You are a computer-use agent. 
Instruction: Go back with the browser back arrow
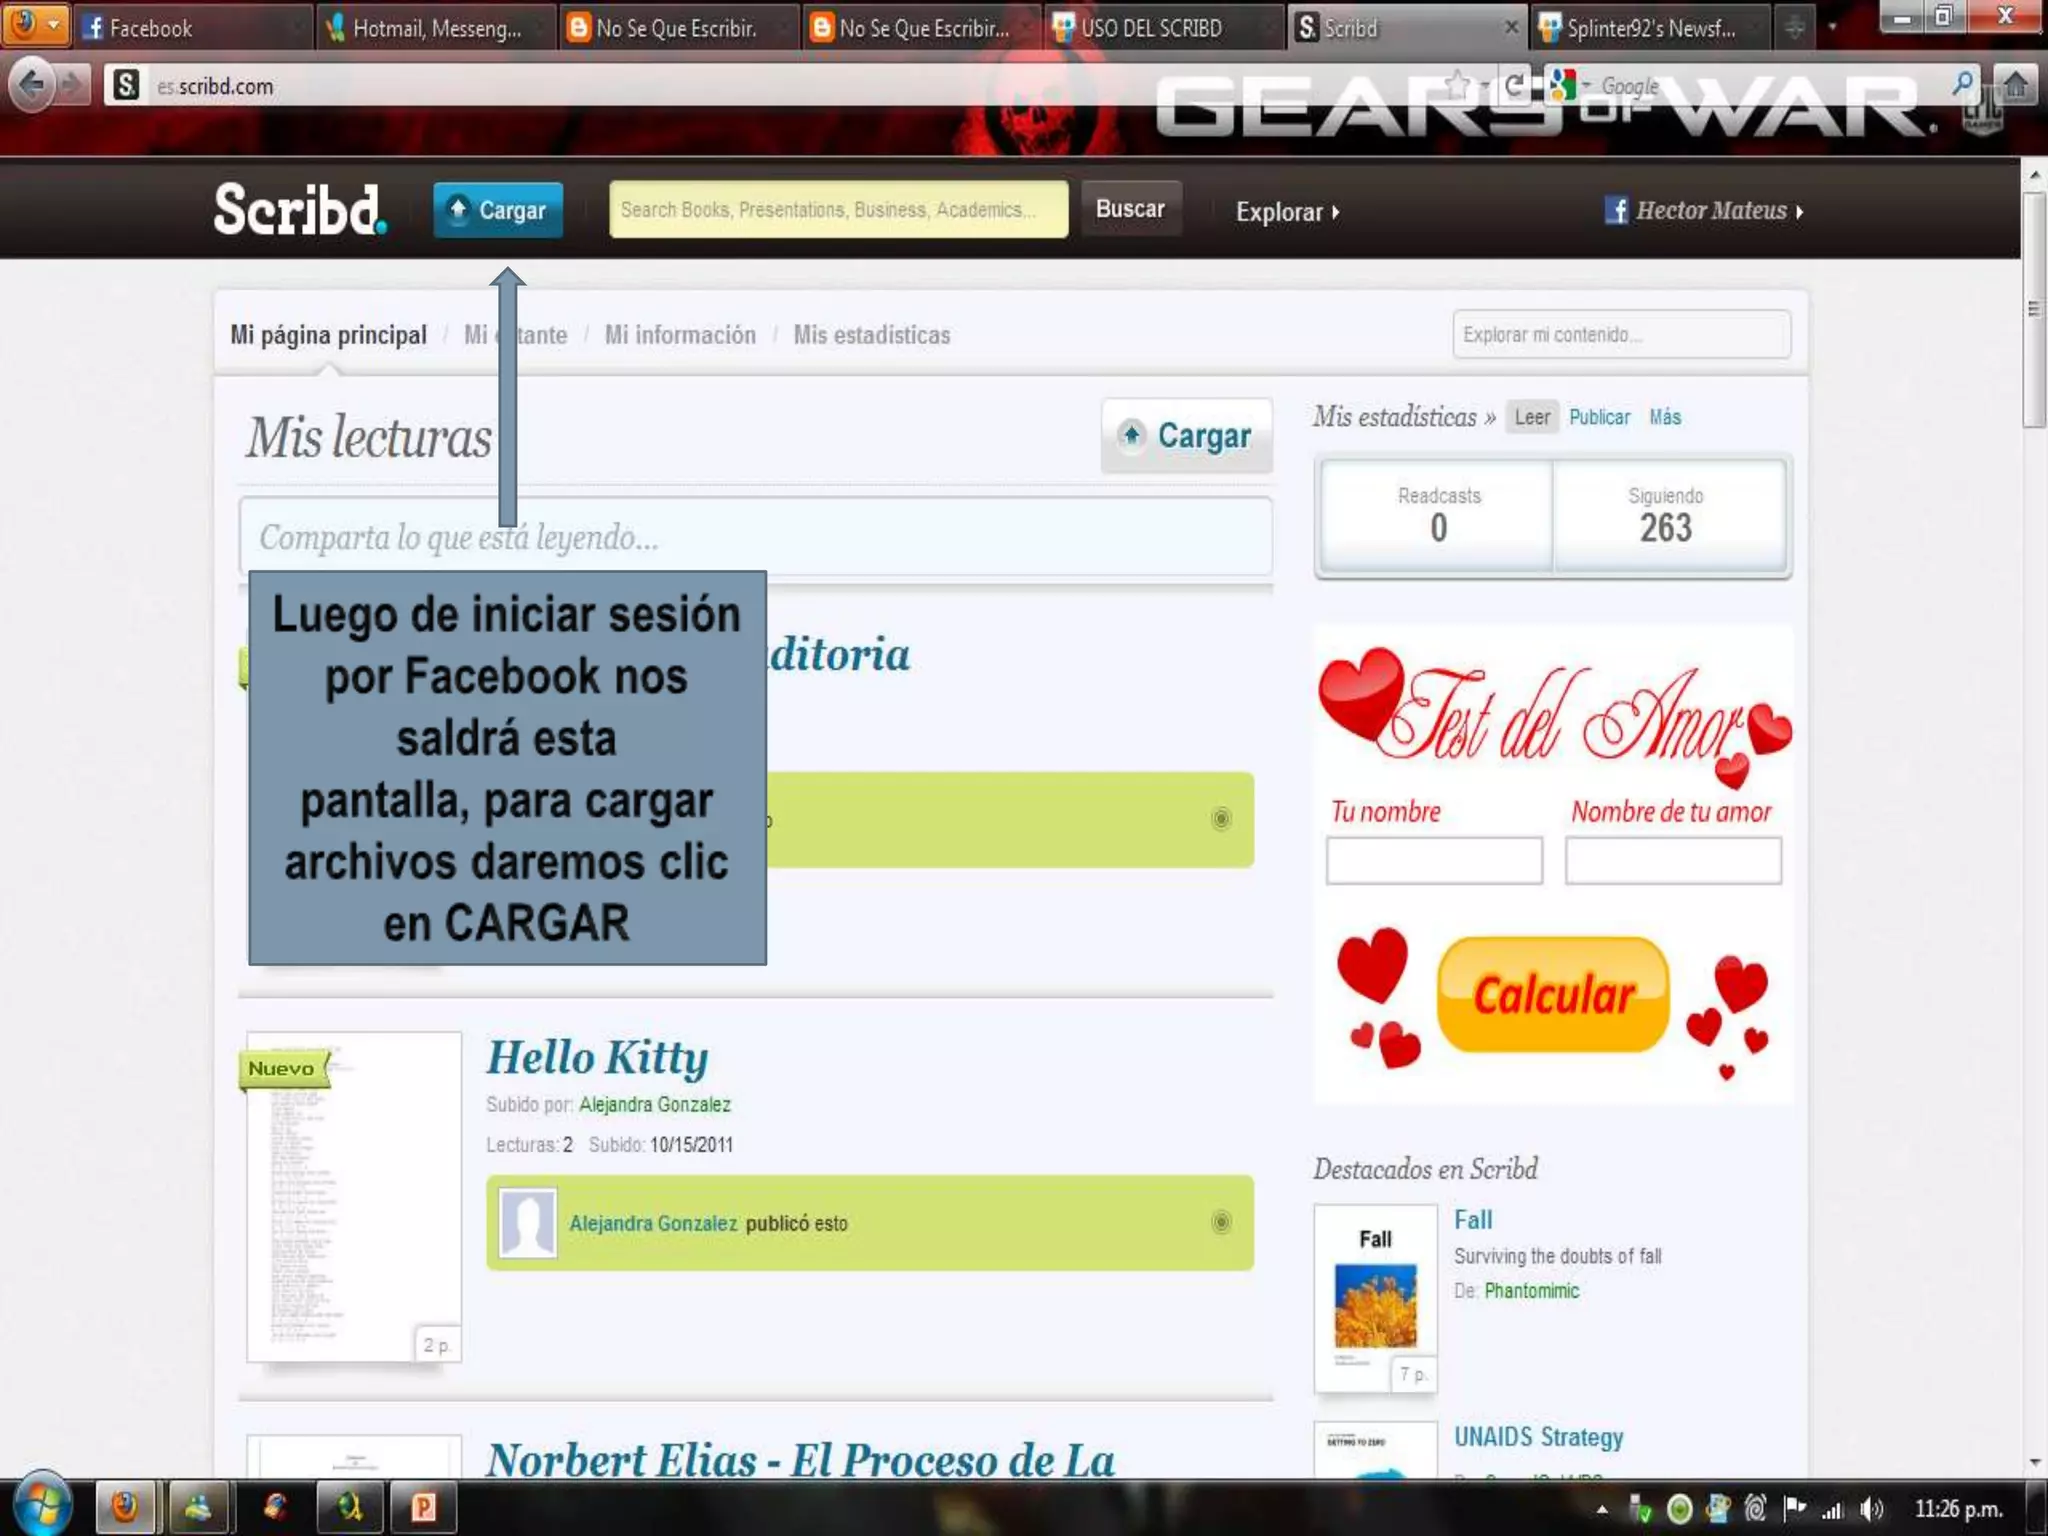[32, 85]
